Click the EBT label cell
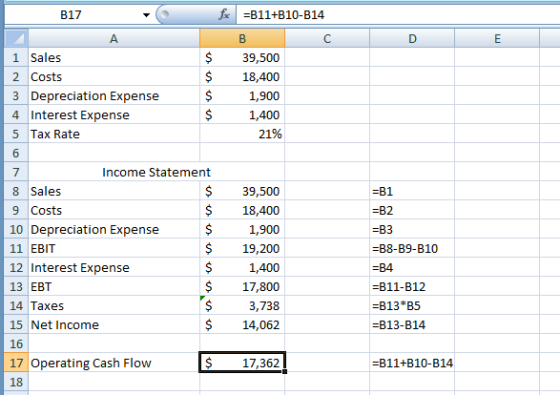Screen dimensions: 560x395 (x=114, y=287)
